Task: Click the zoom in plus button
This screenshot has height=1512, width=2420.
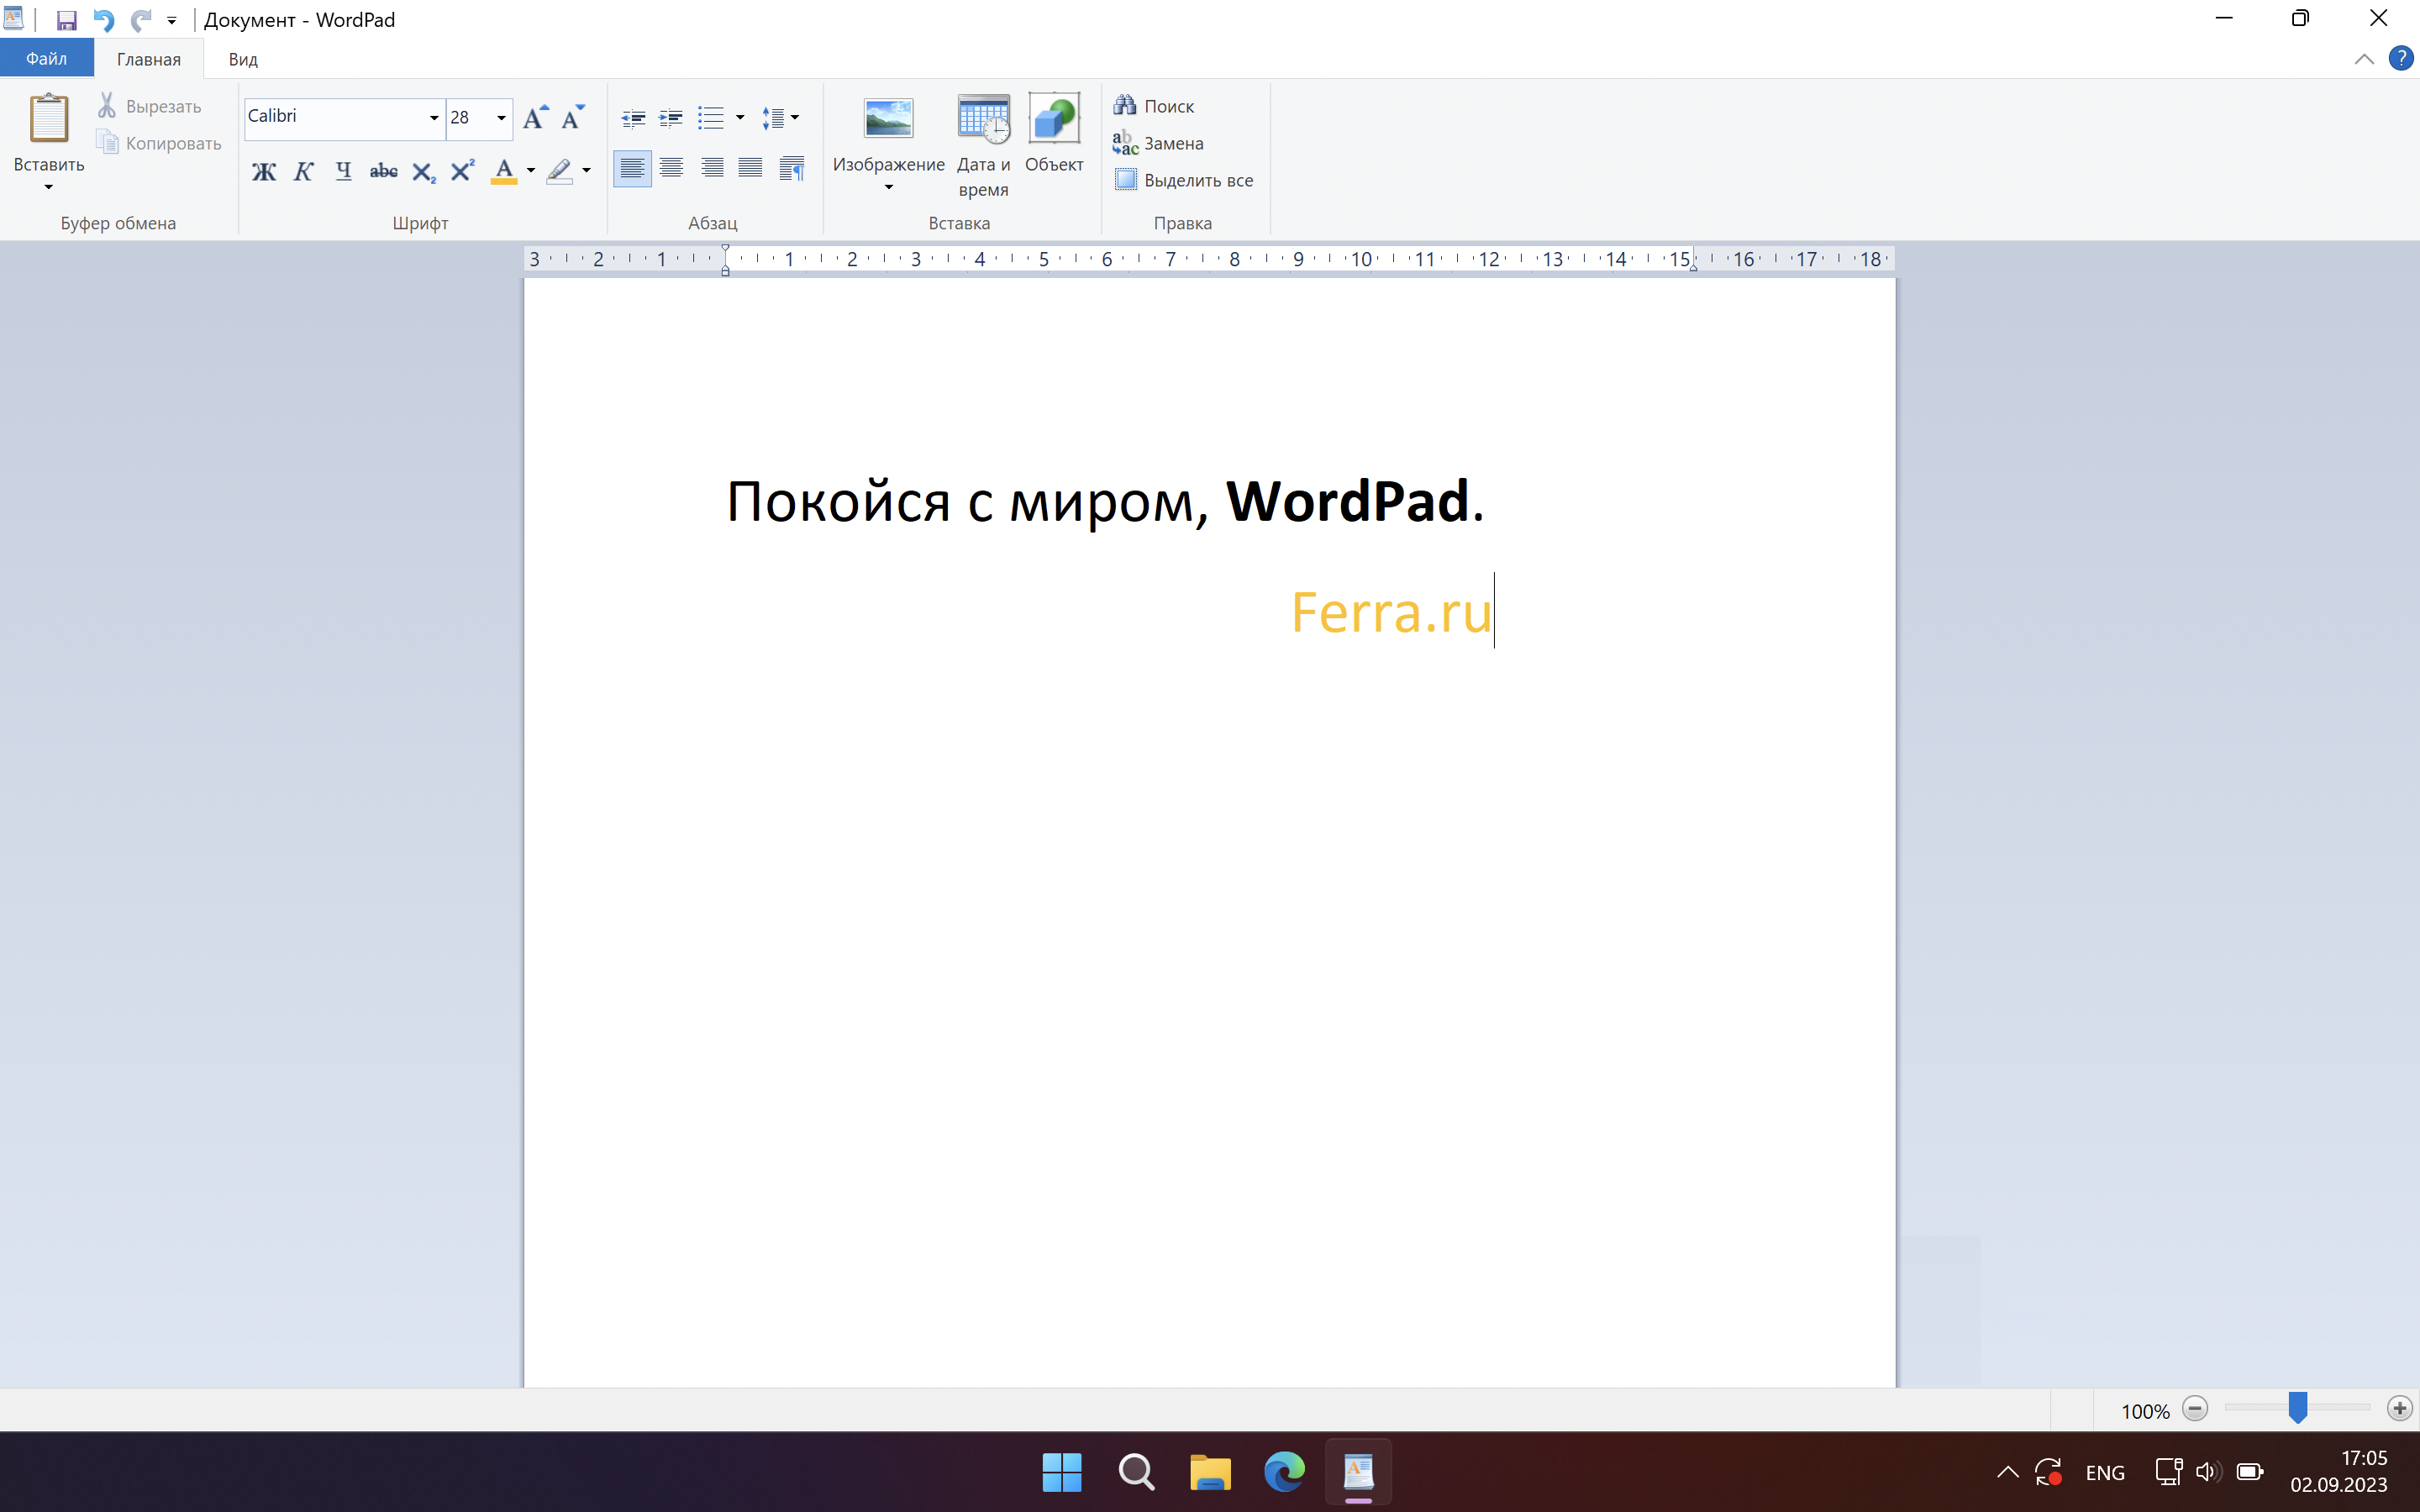Action: pos(2399,1408)
